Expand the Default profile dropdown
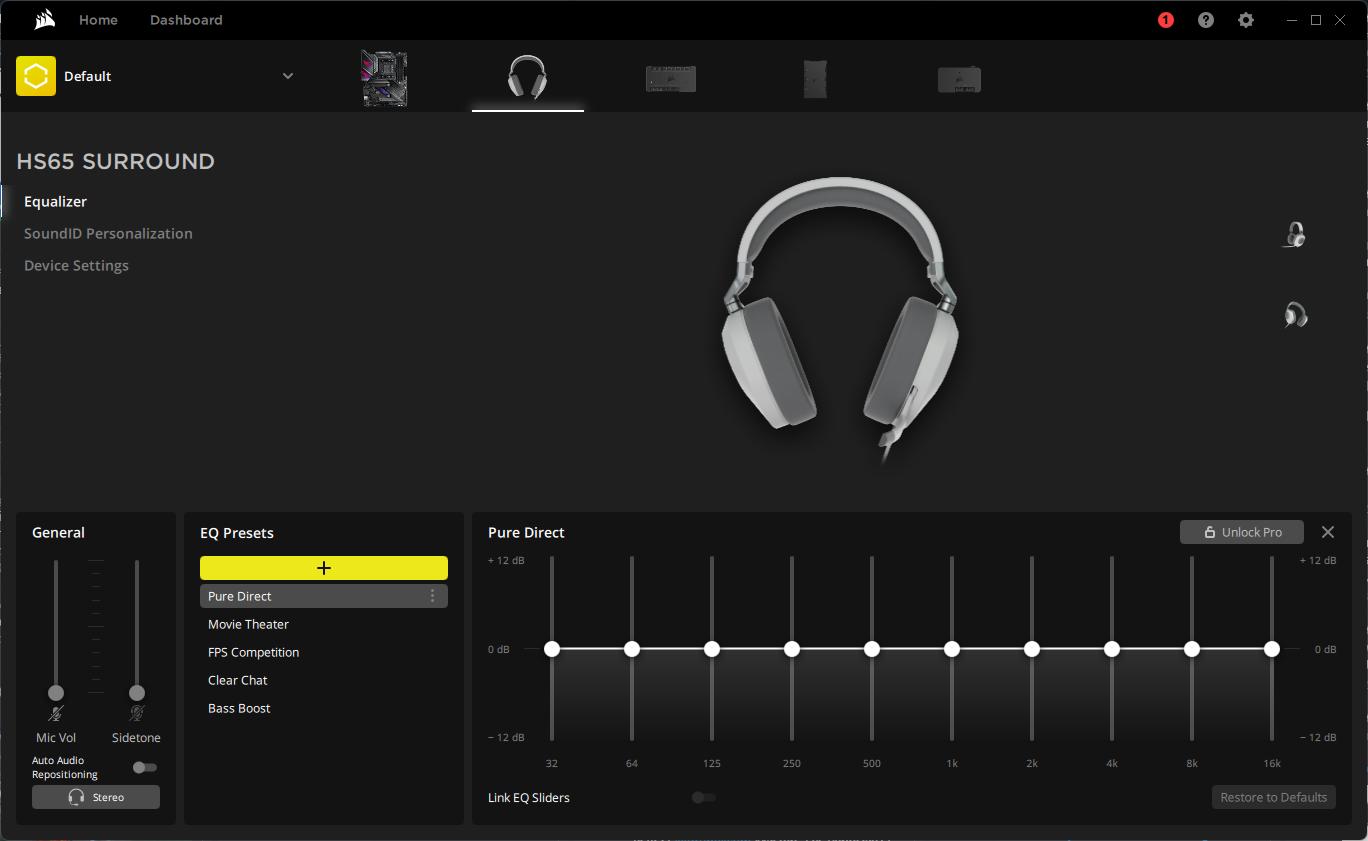Screen dimensions: 1368x841 point(288,76)
